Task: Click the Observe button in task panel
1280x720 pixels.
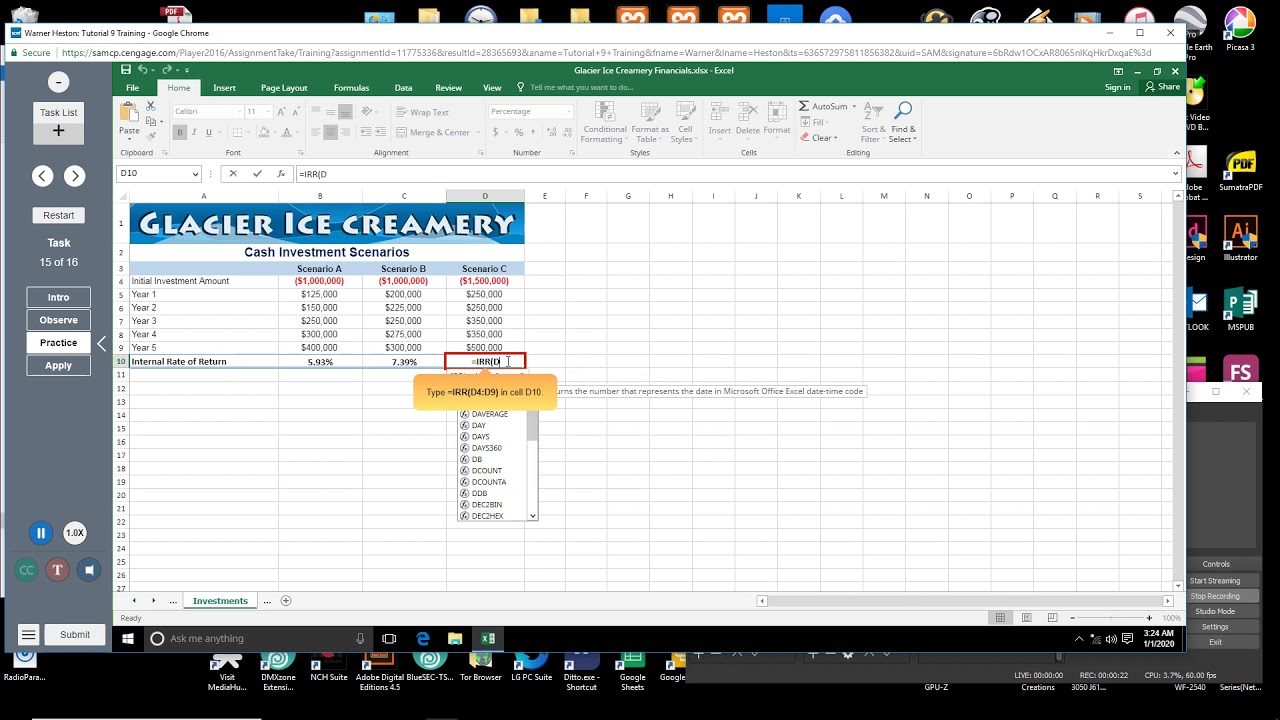Action: tap(58, 320)
